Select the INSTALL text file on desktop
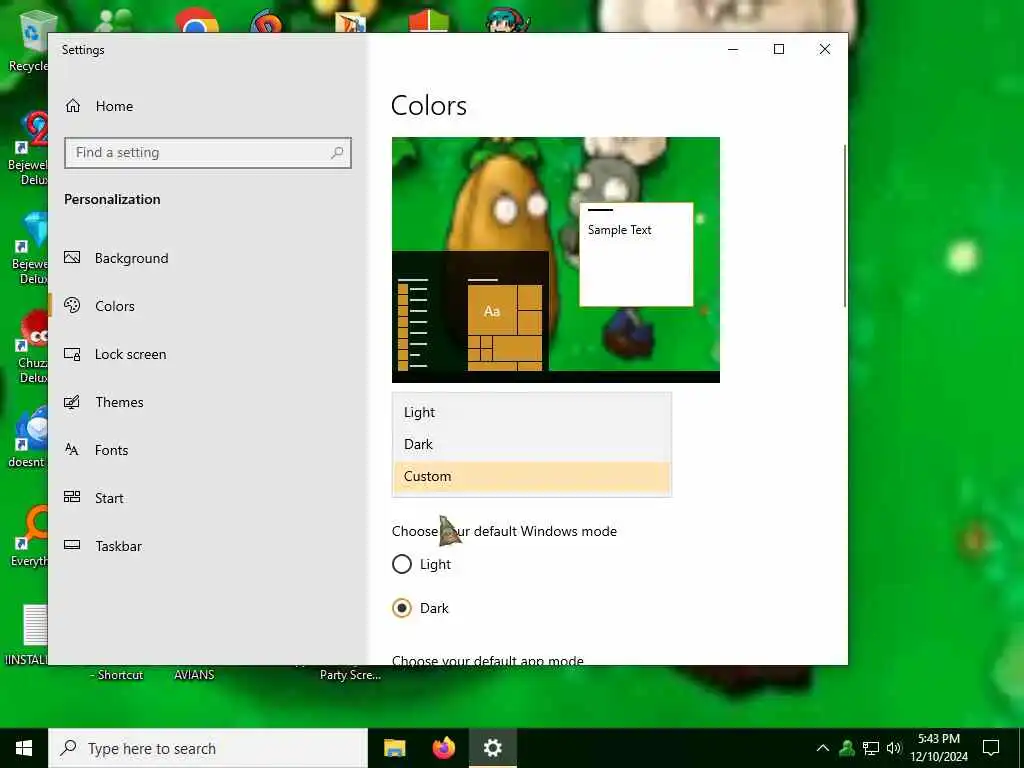 click(29, 635)
